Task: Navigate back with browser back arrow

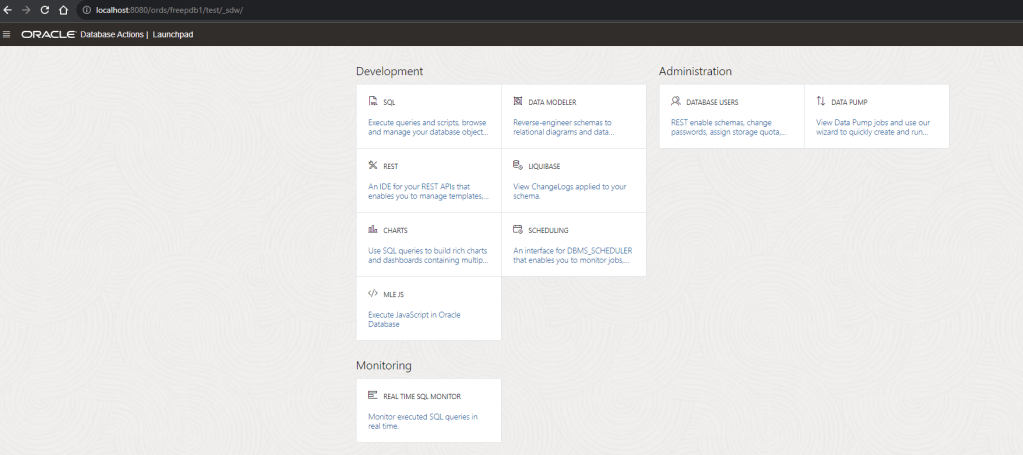Action: coord(8,9)
